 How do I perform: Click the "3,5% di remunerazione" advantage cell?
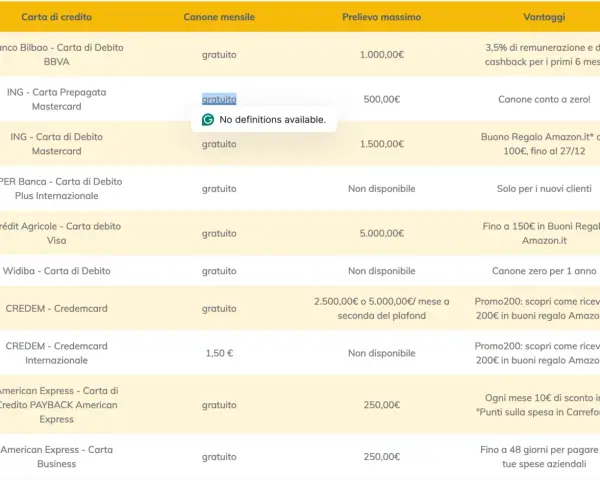click(542, 54)
